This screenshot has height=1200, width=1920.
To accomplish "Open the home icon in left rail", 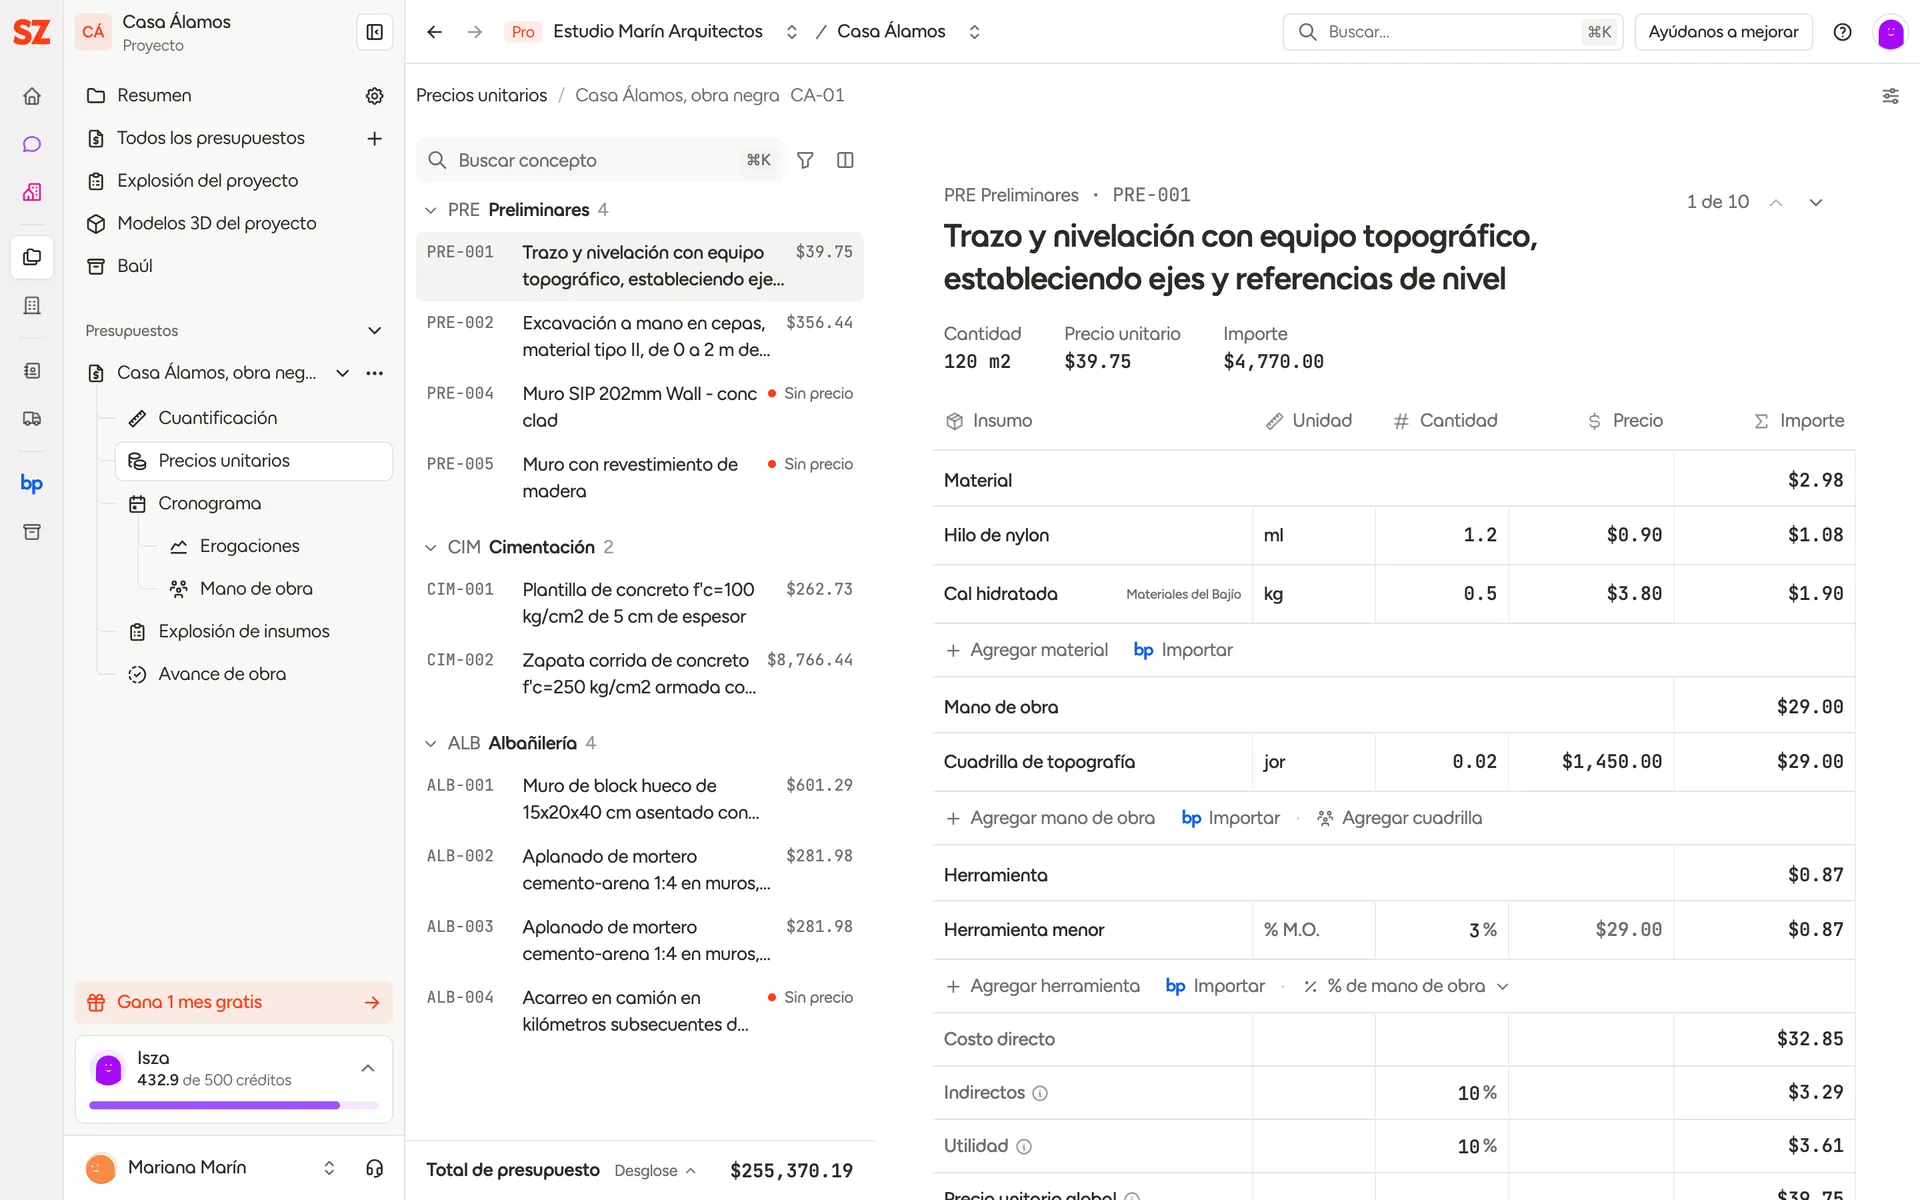I will click(32, 96).
